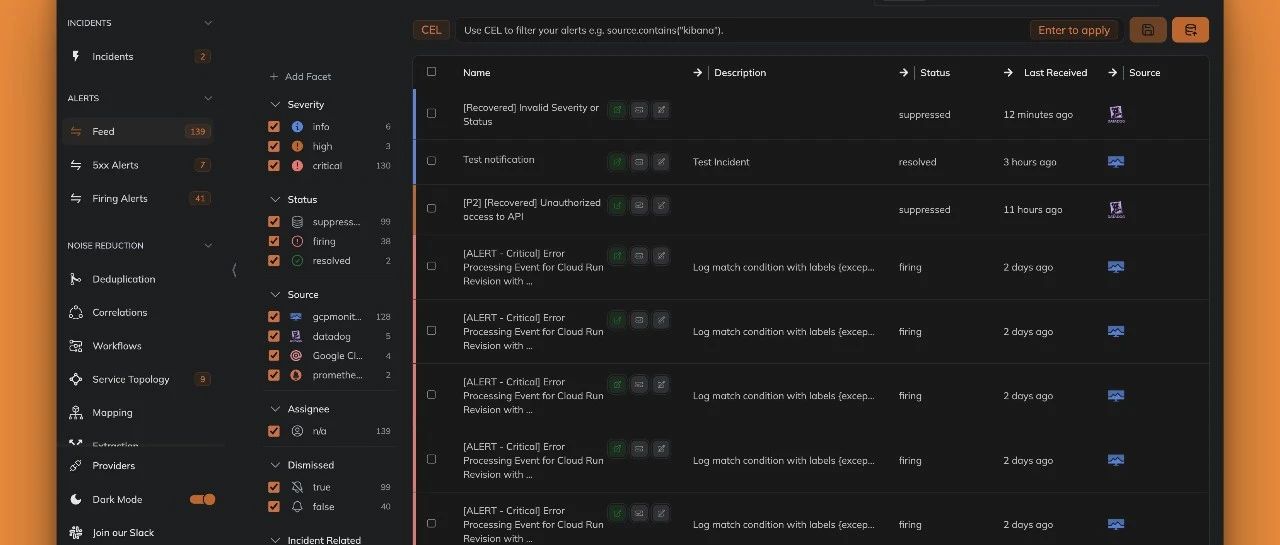Click the orange database icon button
The height and width of the screenshot is (545, 1280).
point(1190,30)
